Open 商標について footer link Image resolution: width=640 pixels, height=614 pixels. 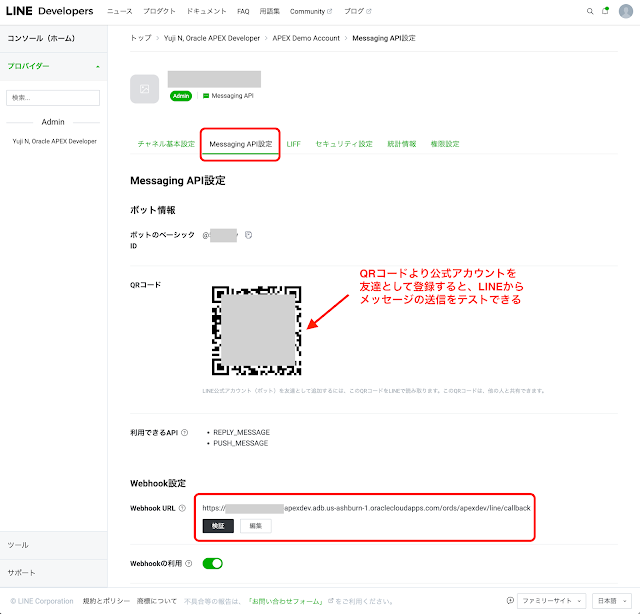[x=157, y=601]
